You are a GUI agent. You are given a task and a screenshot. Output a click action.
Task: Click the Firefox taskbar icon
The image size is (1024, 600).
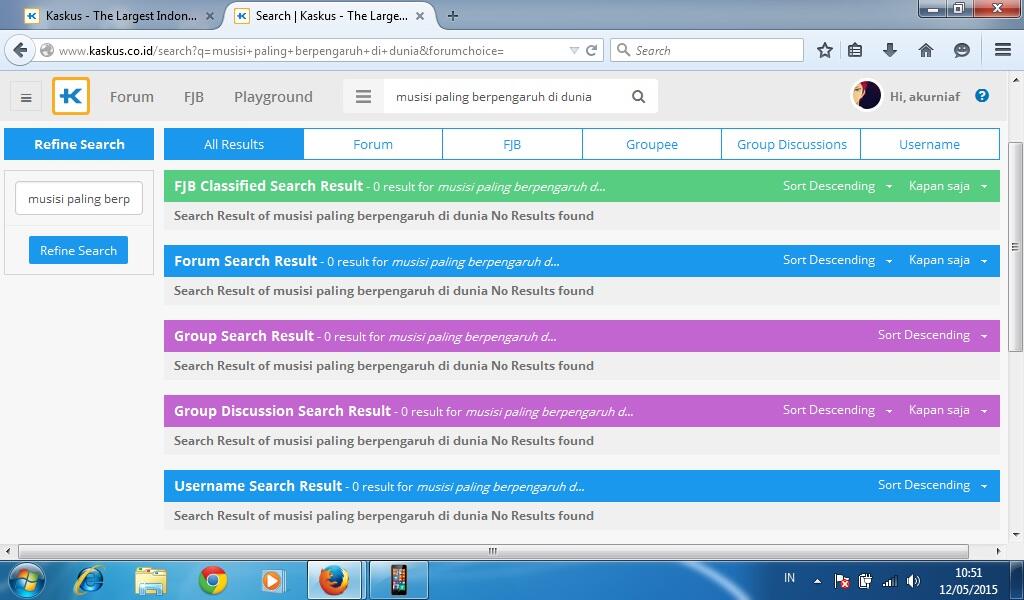tap(334, 580)
